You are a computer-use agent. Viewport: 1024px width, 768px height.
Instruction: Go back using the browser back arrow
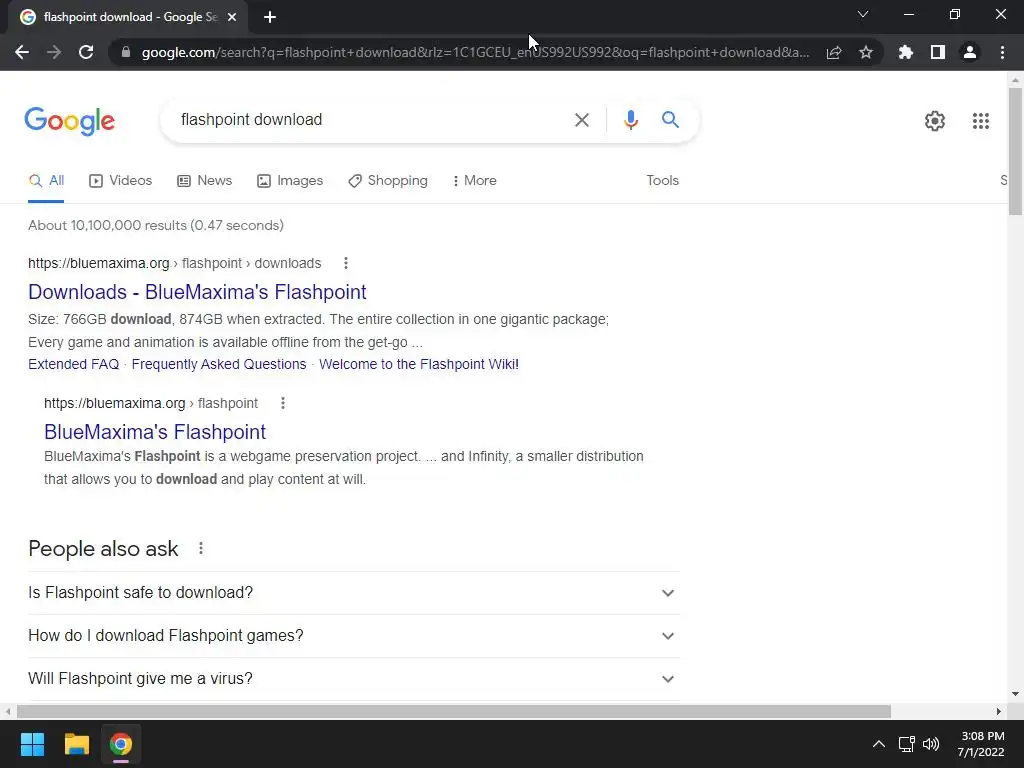coord(22,52)
